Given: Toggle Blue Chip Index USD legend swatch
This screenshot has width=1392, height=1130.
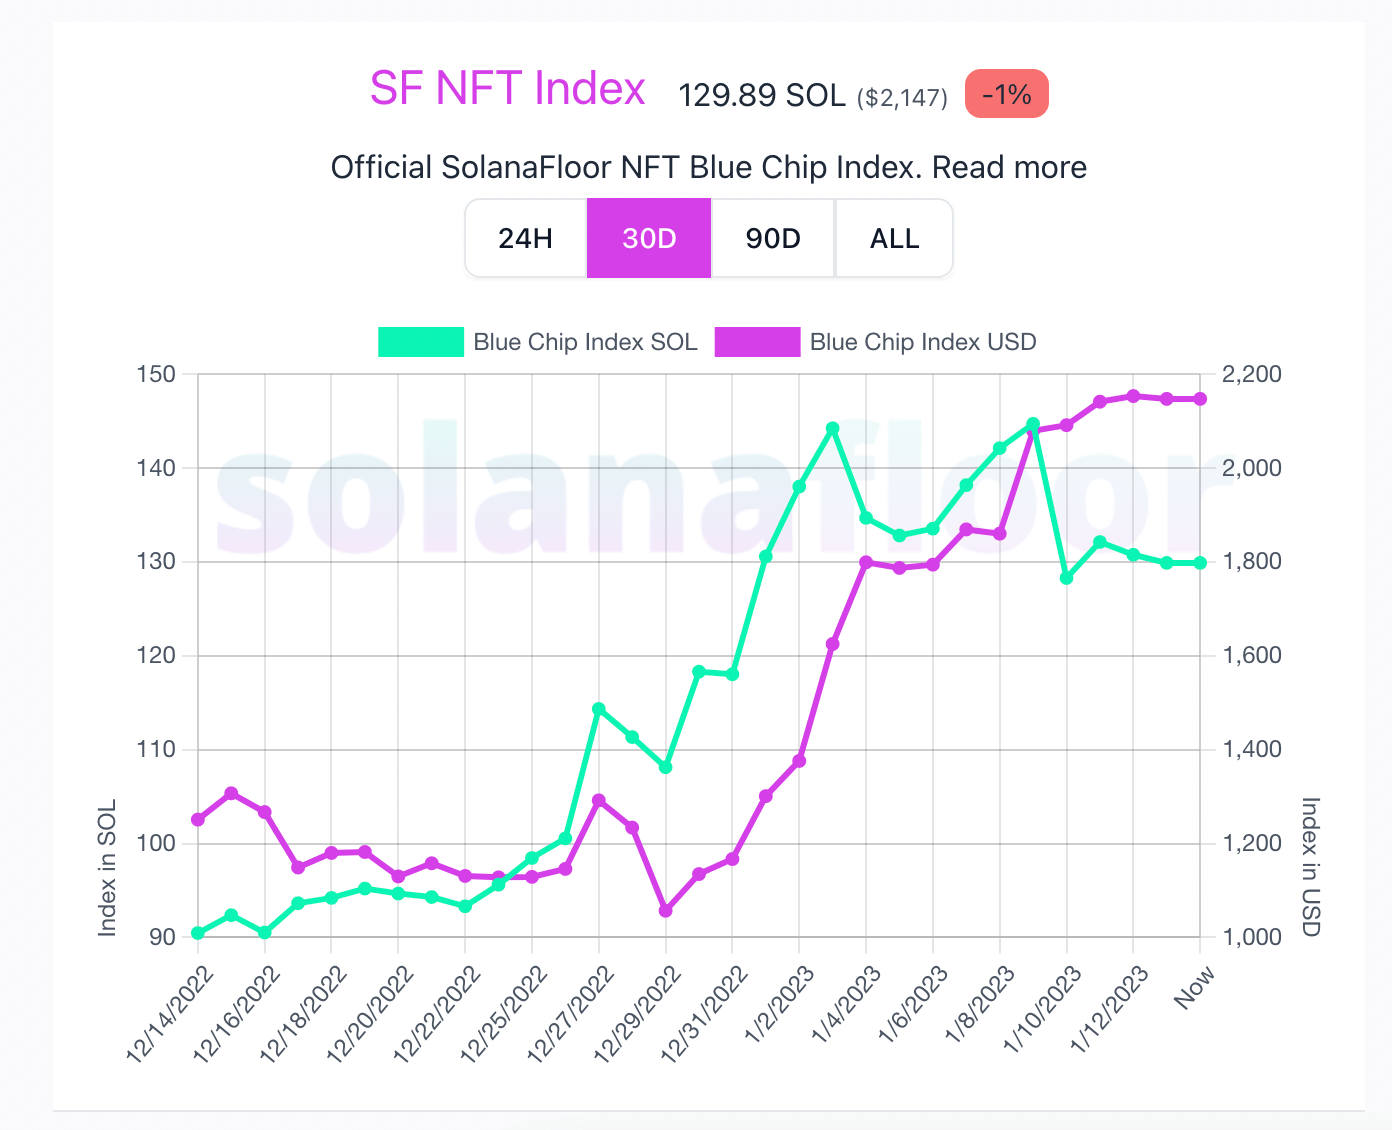Looking at the screenshot, I should [757, 342].
